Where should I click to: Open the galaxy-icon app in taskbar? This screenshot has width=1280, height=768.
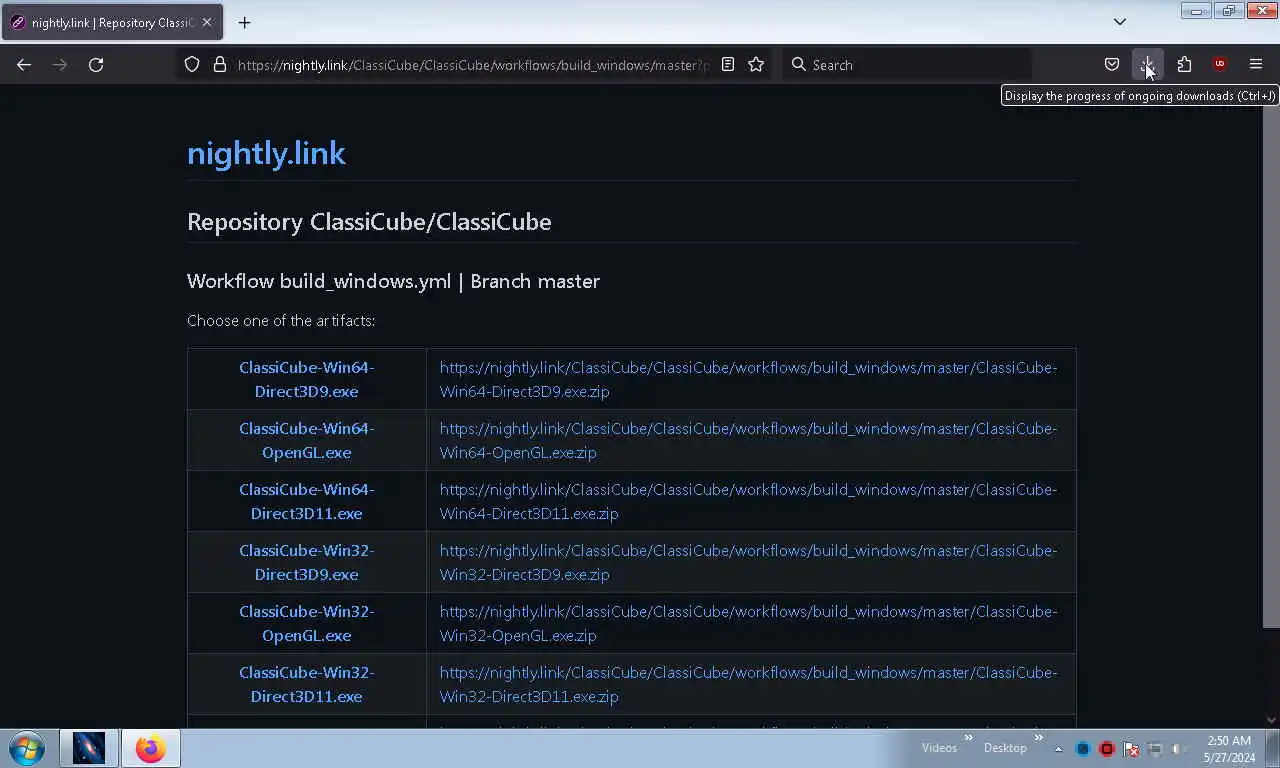89,748
